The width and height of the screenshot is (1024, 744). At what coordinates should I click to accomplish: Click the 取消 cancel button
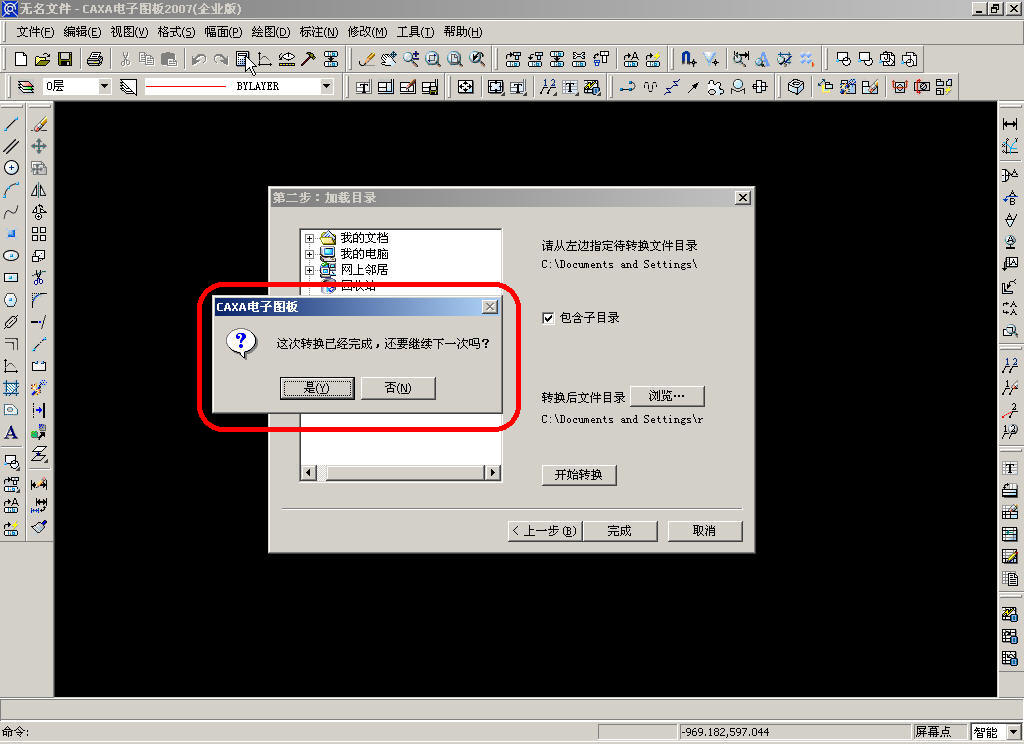coord(705,531)
